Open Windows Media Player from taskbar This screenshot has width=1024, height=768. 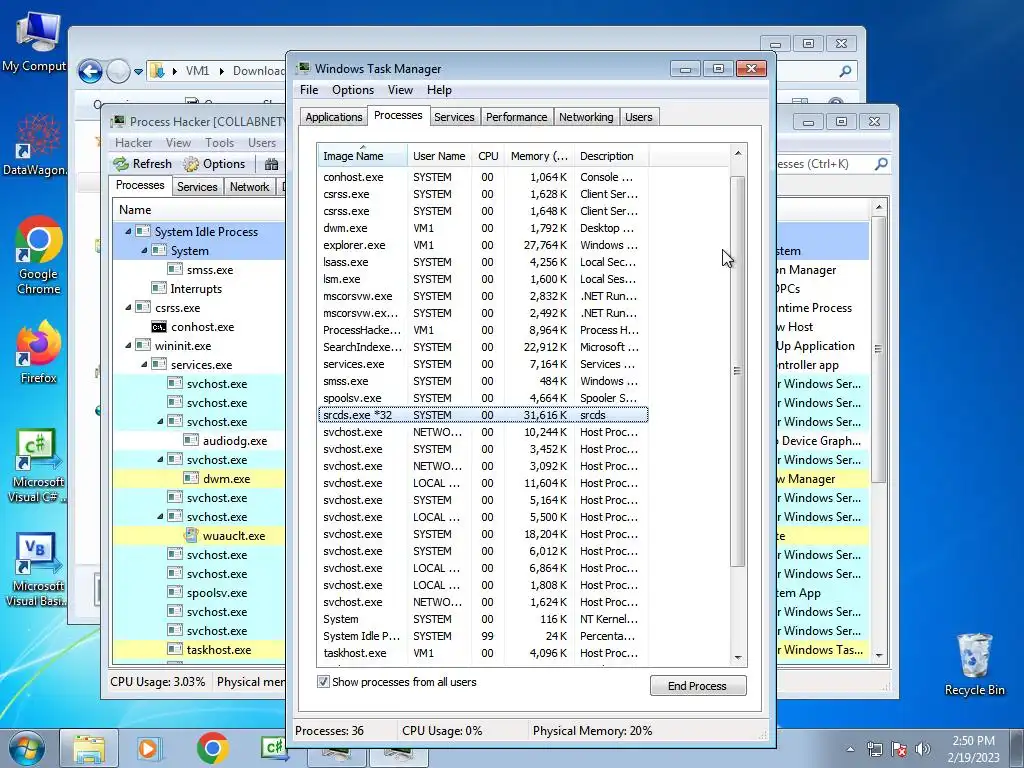pos(148,748)
